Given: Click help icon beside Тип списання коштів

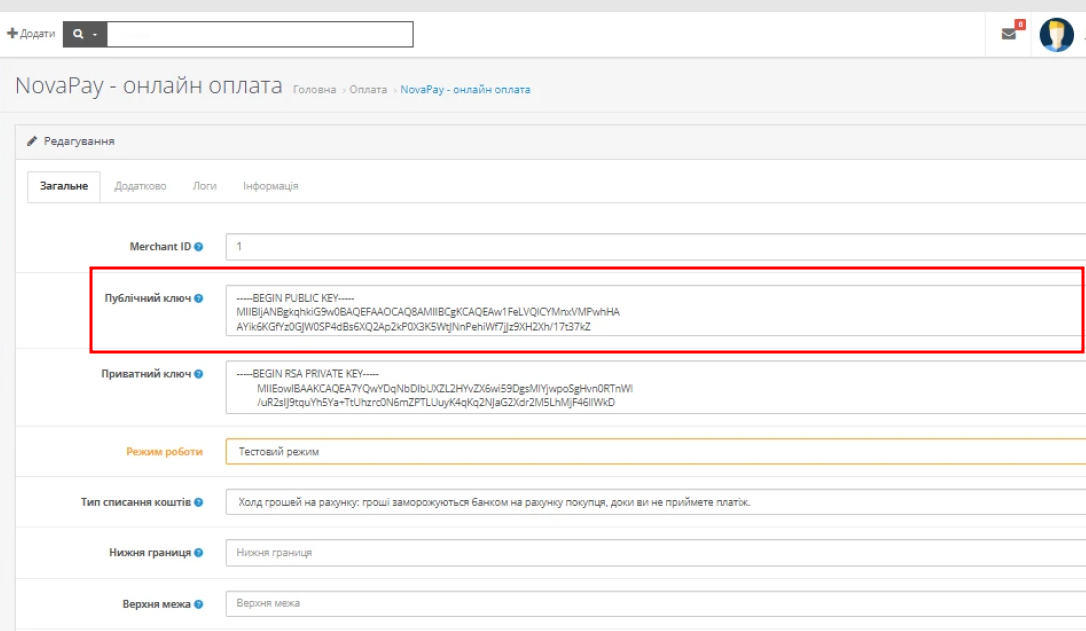Looking at the screenshot, I should click(198, 502).
